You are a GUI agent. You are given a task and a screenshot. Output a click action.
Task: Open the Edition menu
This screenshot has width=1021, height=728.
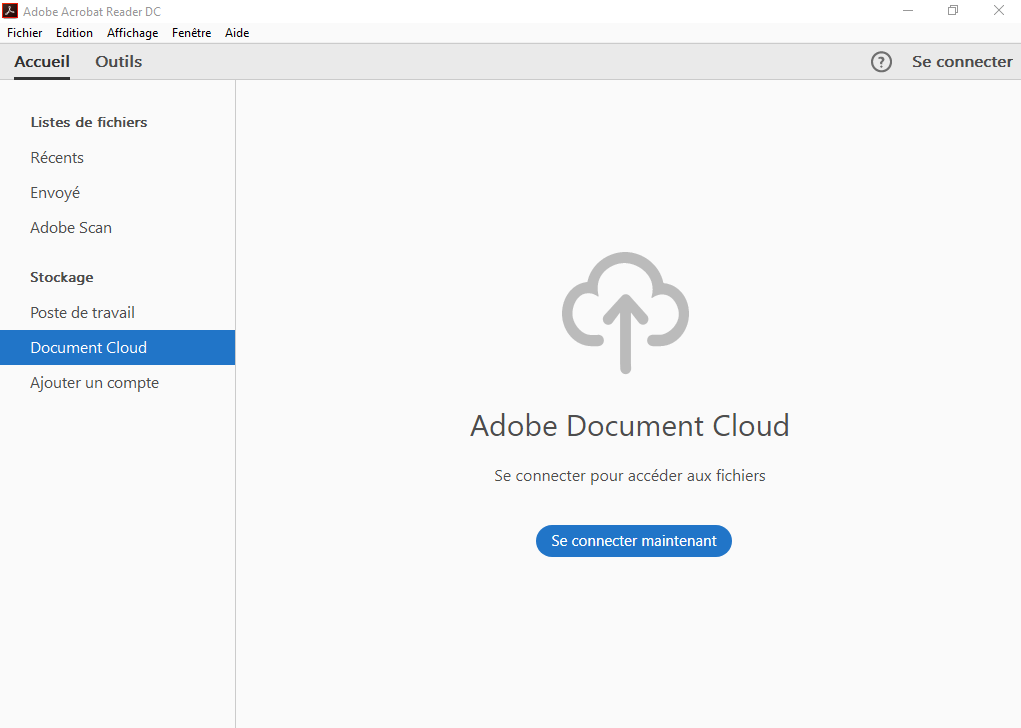click(x=74, y=33)
